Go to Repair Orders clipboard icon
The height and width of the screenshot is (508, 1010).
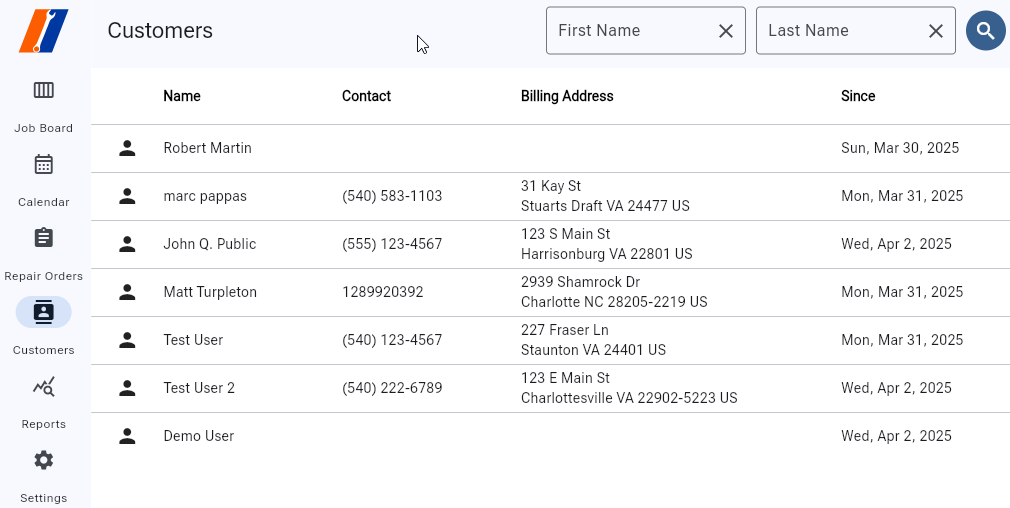click(x=43, y=239)
